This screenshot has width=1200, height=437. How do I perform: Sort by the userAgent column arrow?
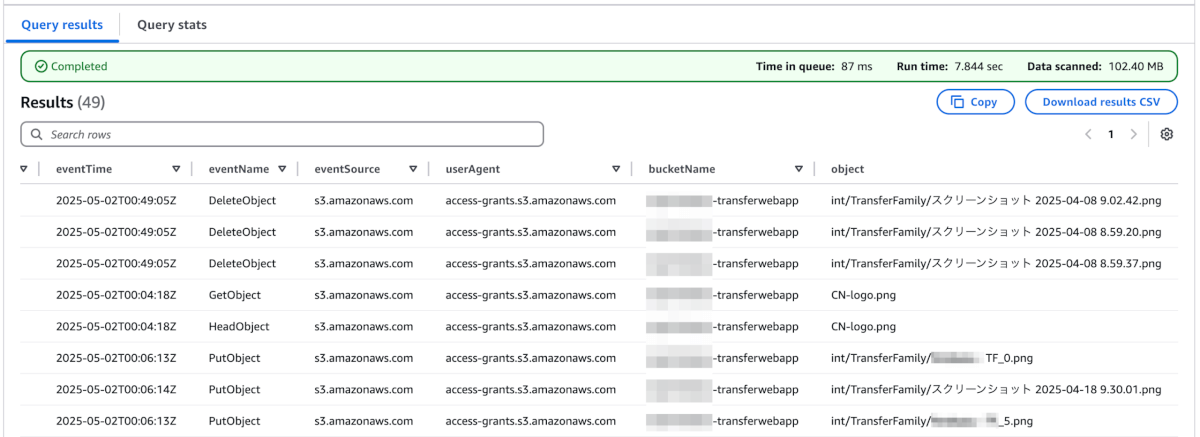[616, 169]
